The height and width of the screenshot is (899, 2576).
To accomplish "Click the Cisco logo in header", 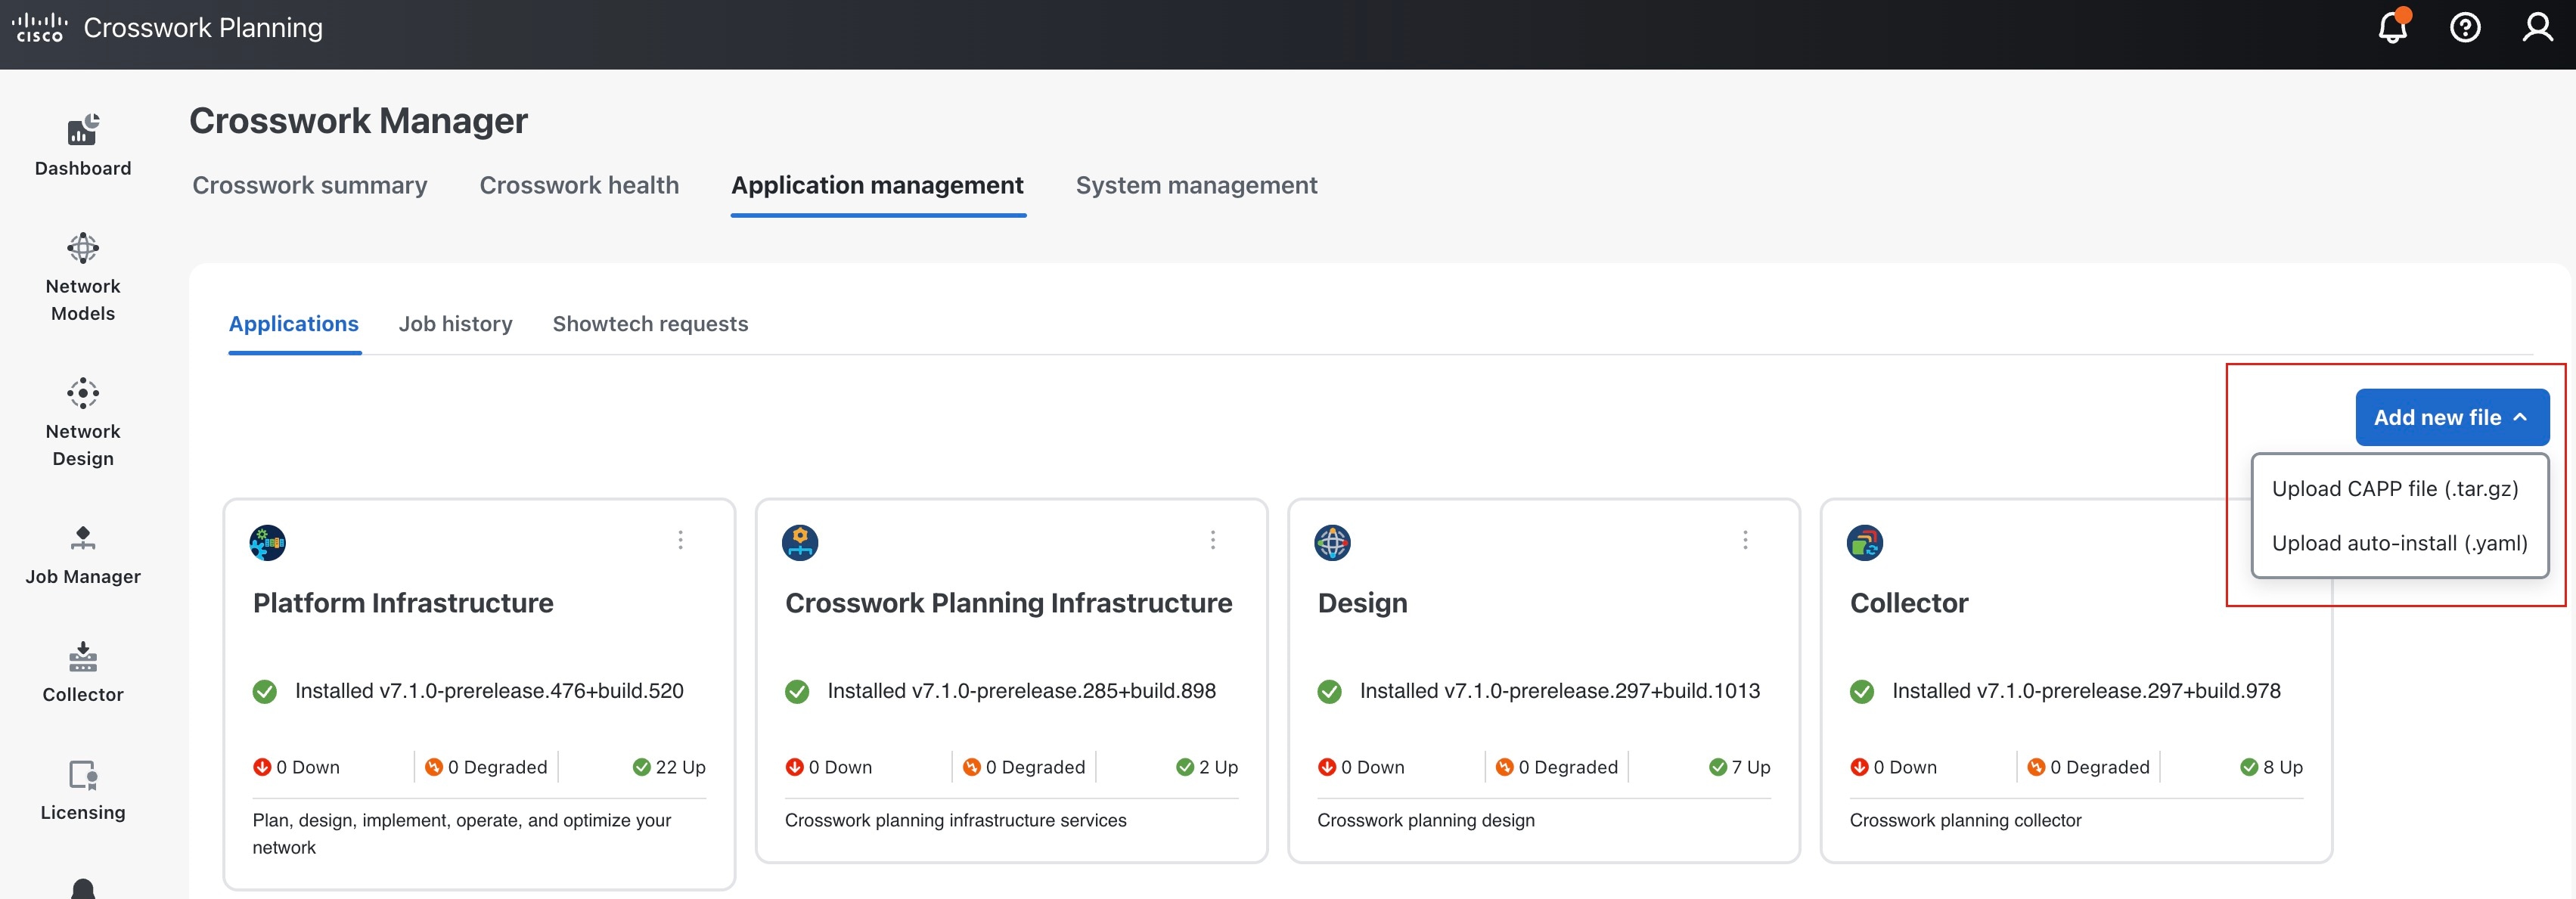I will coord(40,27).
